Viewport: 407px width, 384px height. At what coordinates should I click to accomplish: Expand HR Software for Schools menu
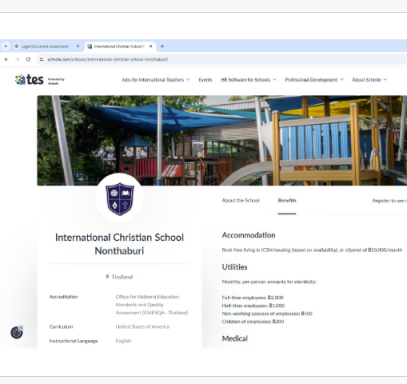point(248,80)
